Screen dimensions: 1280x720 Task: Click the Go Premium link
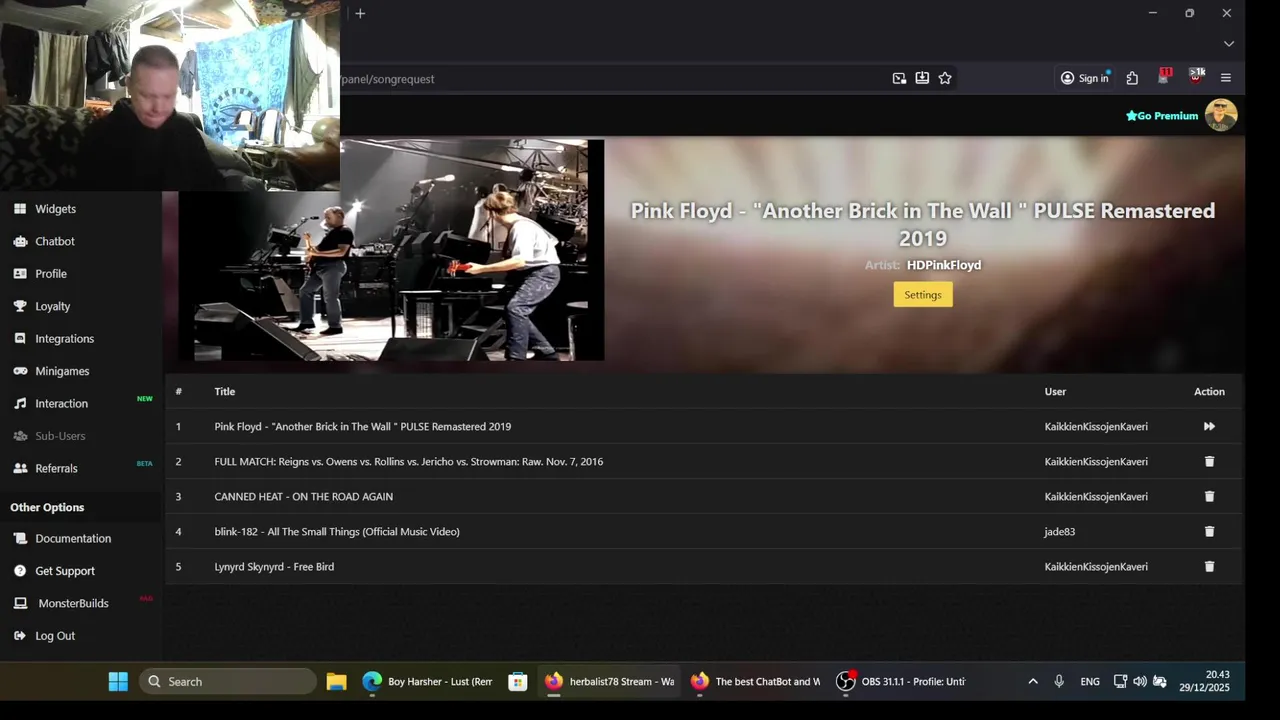coord(1162,116)
